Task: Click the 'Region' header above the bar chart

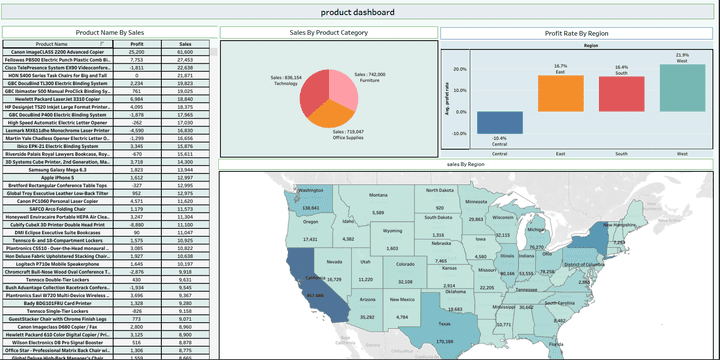Action: click(591, 45)
